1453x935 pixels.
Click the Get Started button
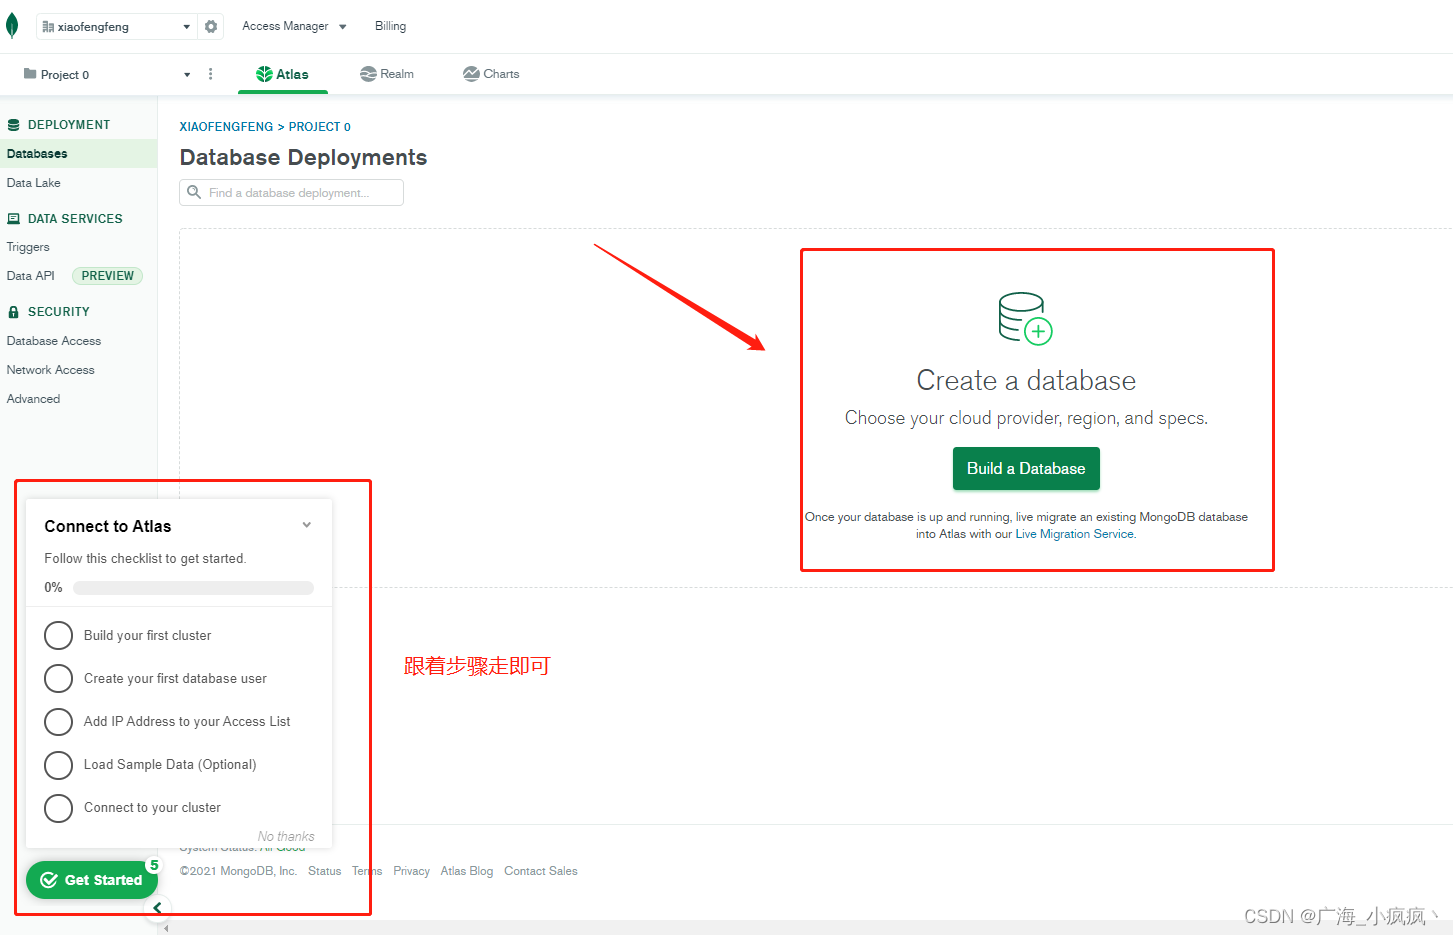coord(92,880)
